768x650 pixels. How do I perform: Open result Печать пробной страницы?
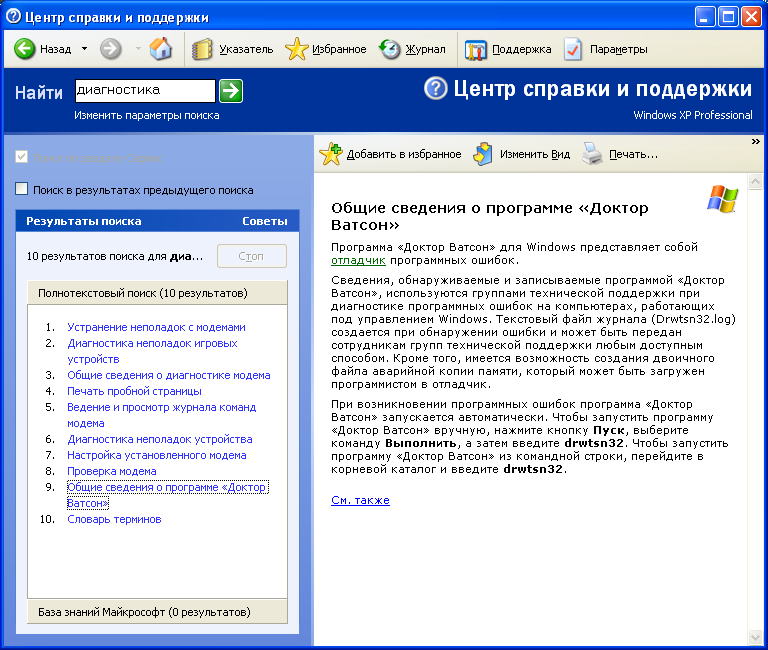pyautogui.click(x=134, y=391)
